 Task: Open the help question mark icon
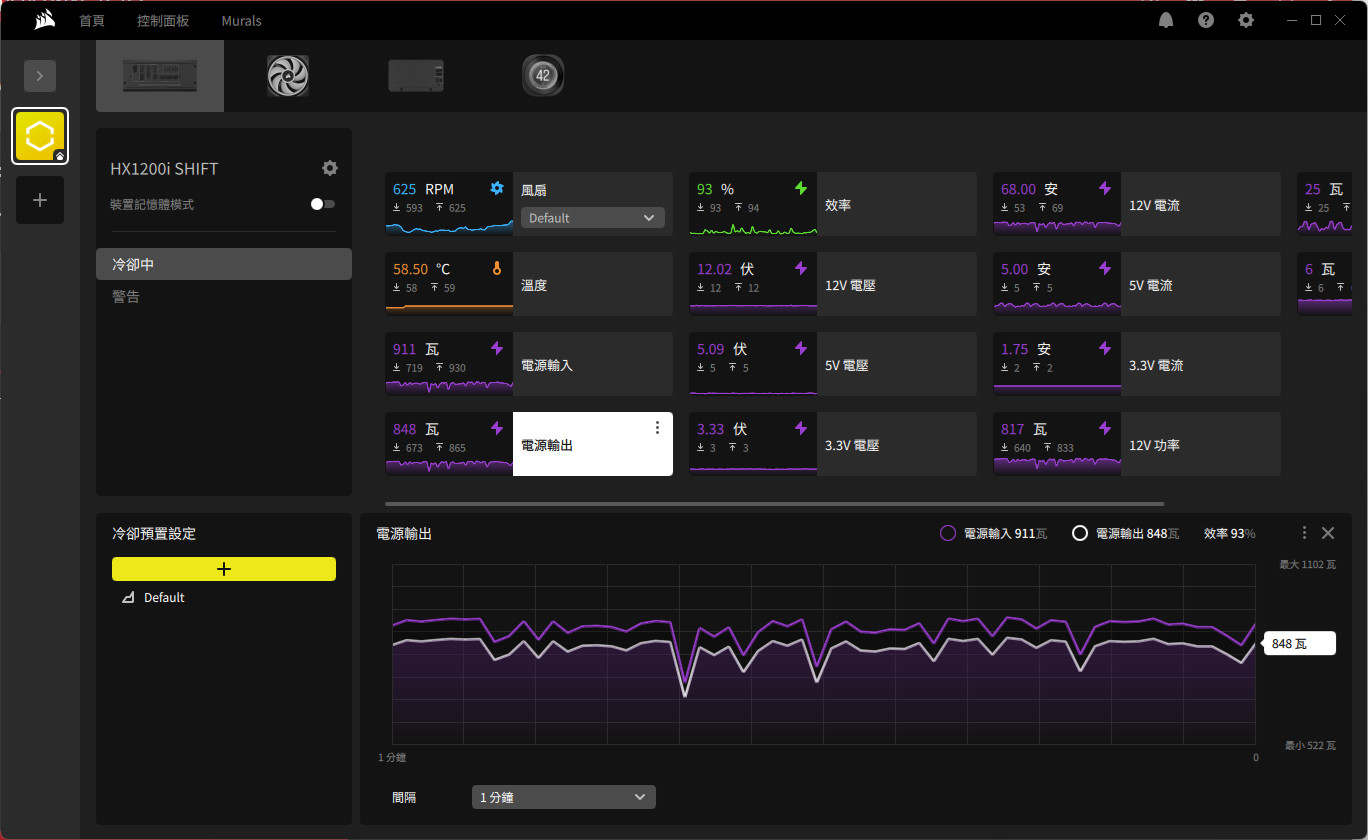pos(1206,20)
